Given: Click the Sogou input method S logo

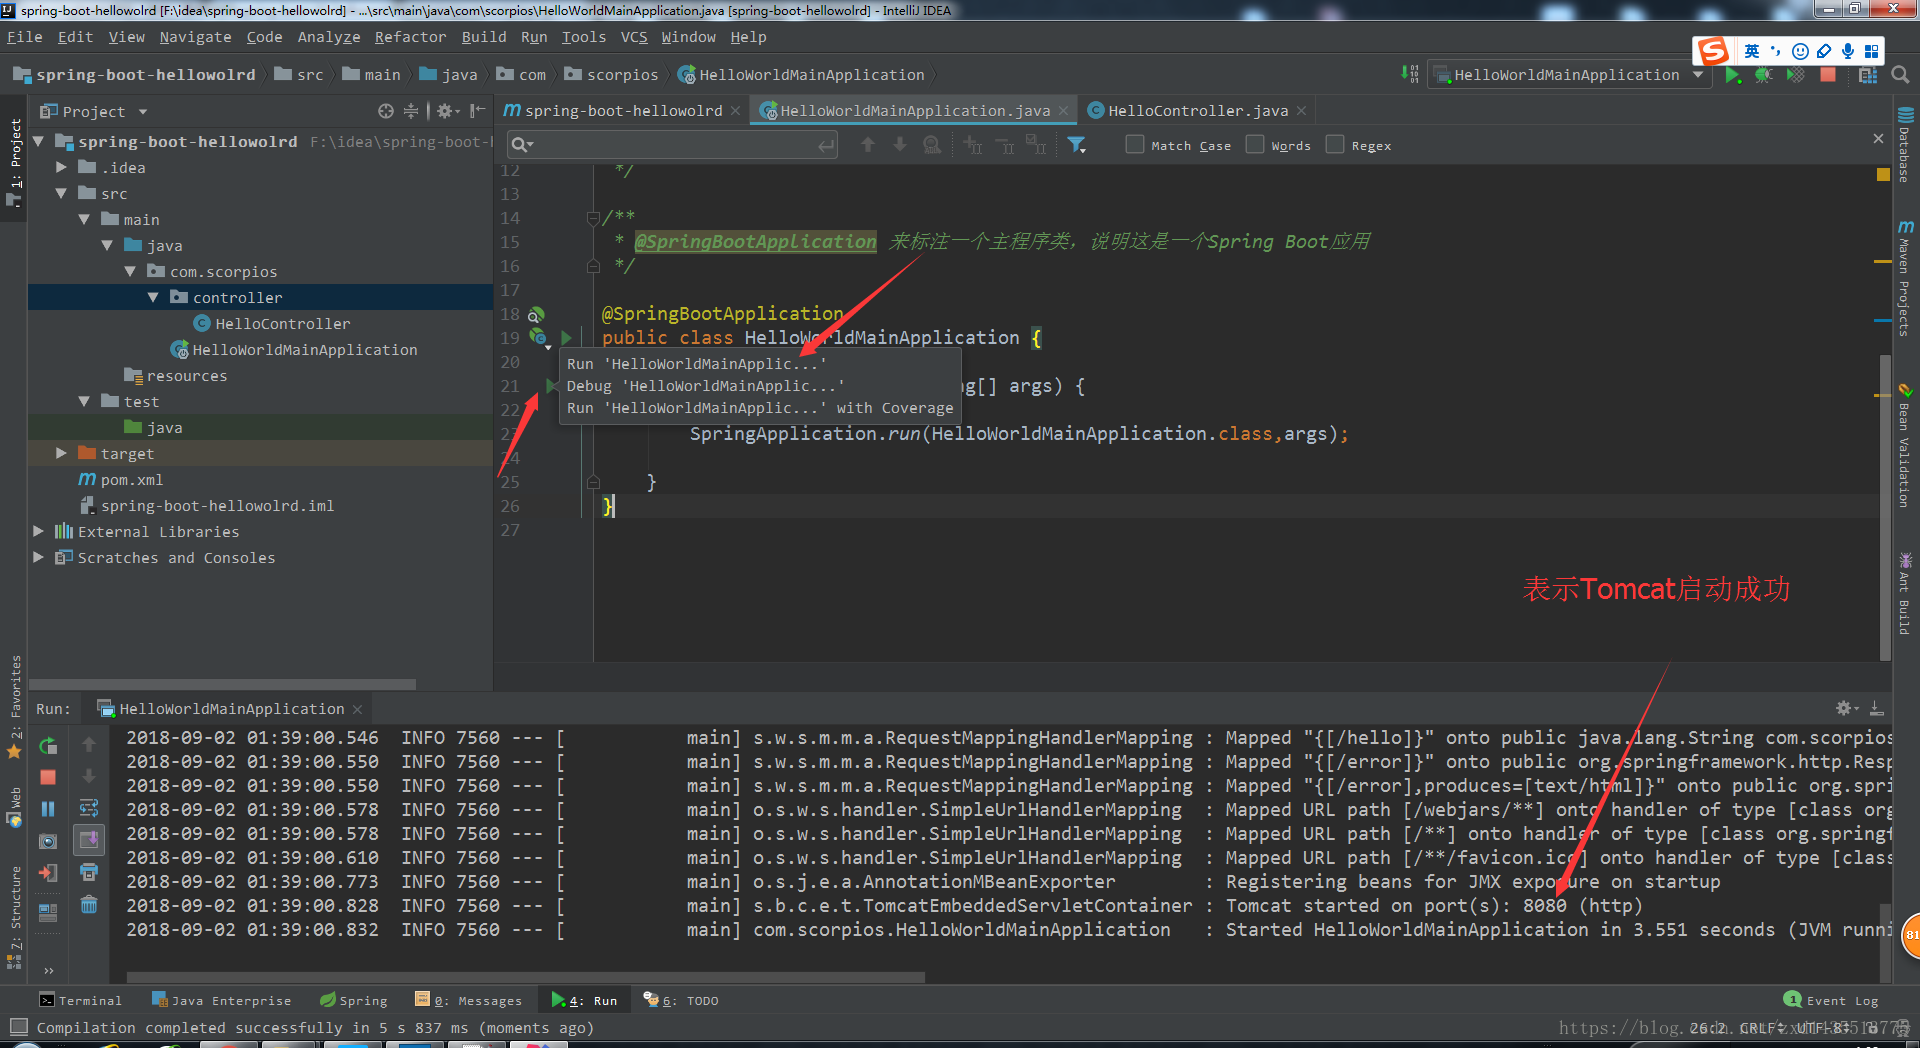Looking at the screenshot, I should [1713, 51].
